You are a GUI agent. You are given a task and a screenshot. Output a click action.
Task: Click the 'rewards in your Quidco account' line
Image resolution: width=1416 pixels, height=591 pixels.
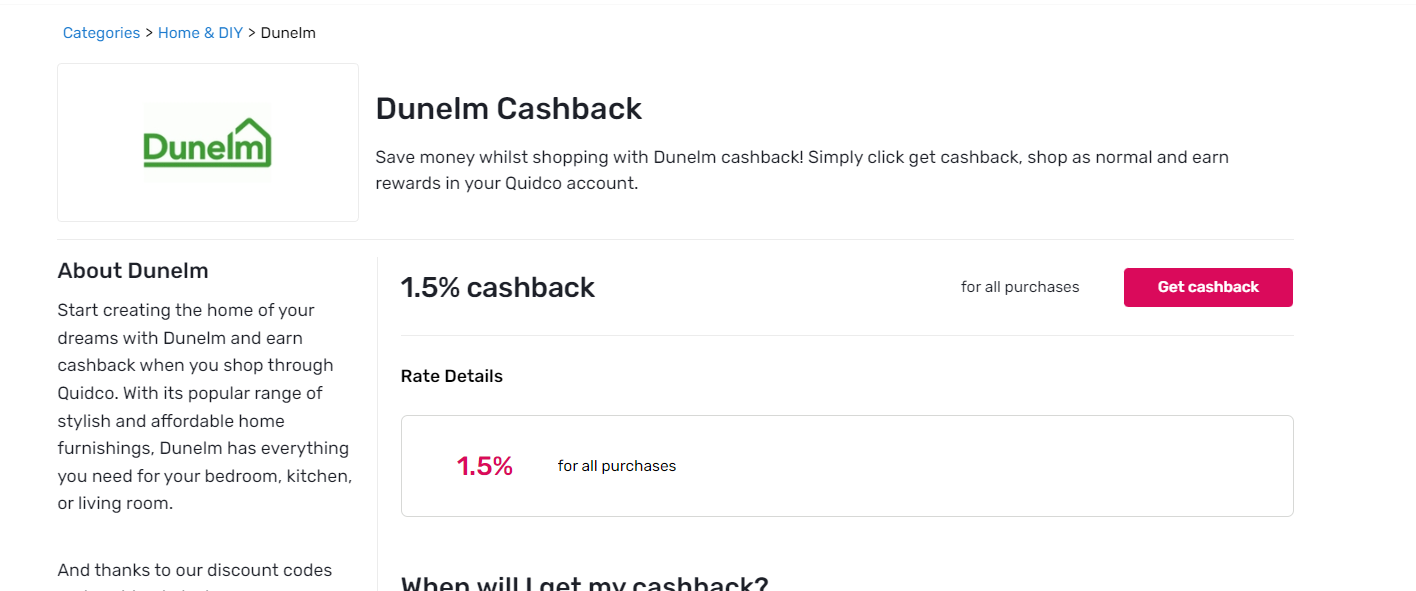pos(506,184)
